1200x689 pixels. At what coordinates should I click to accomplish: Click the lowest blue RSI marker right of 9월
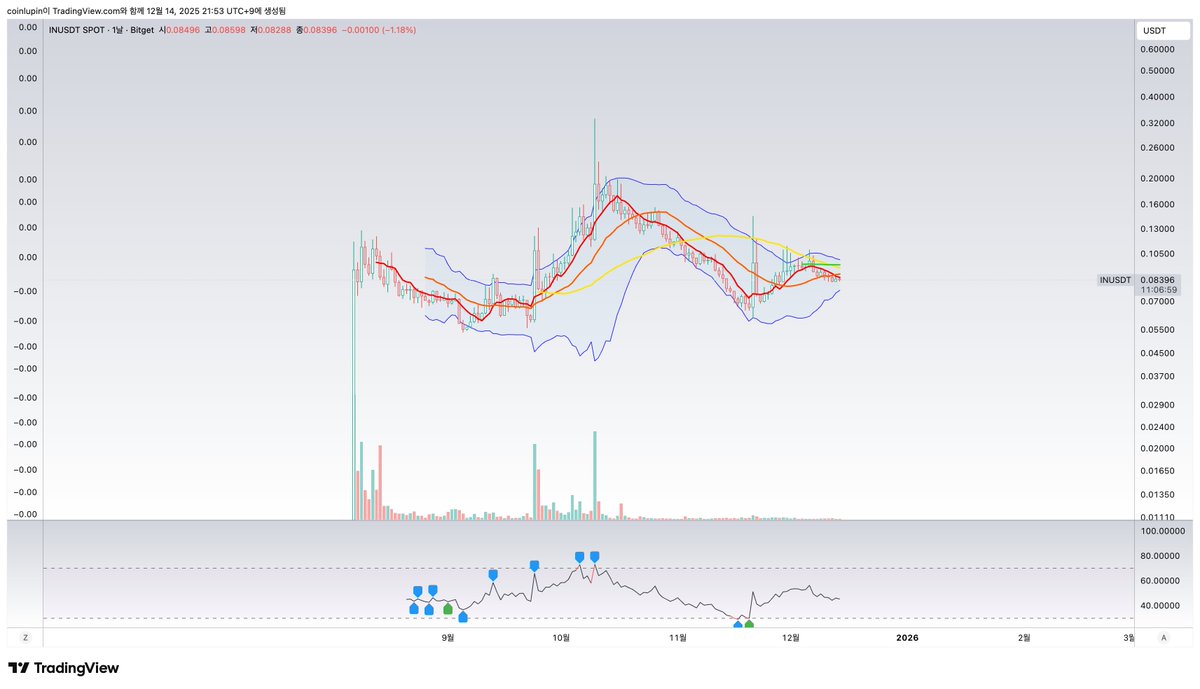point(462,618)
